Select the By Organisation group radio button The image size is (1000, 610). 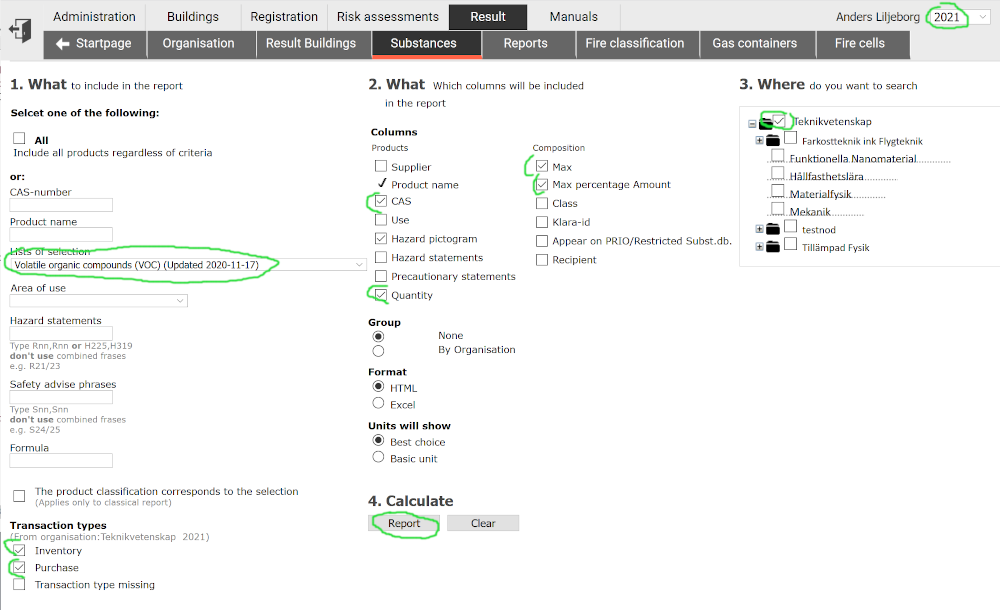click(378, 351)
